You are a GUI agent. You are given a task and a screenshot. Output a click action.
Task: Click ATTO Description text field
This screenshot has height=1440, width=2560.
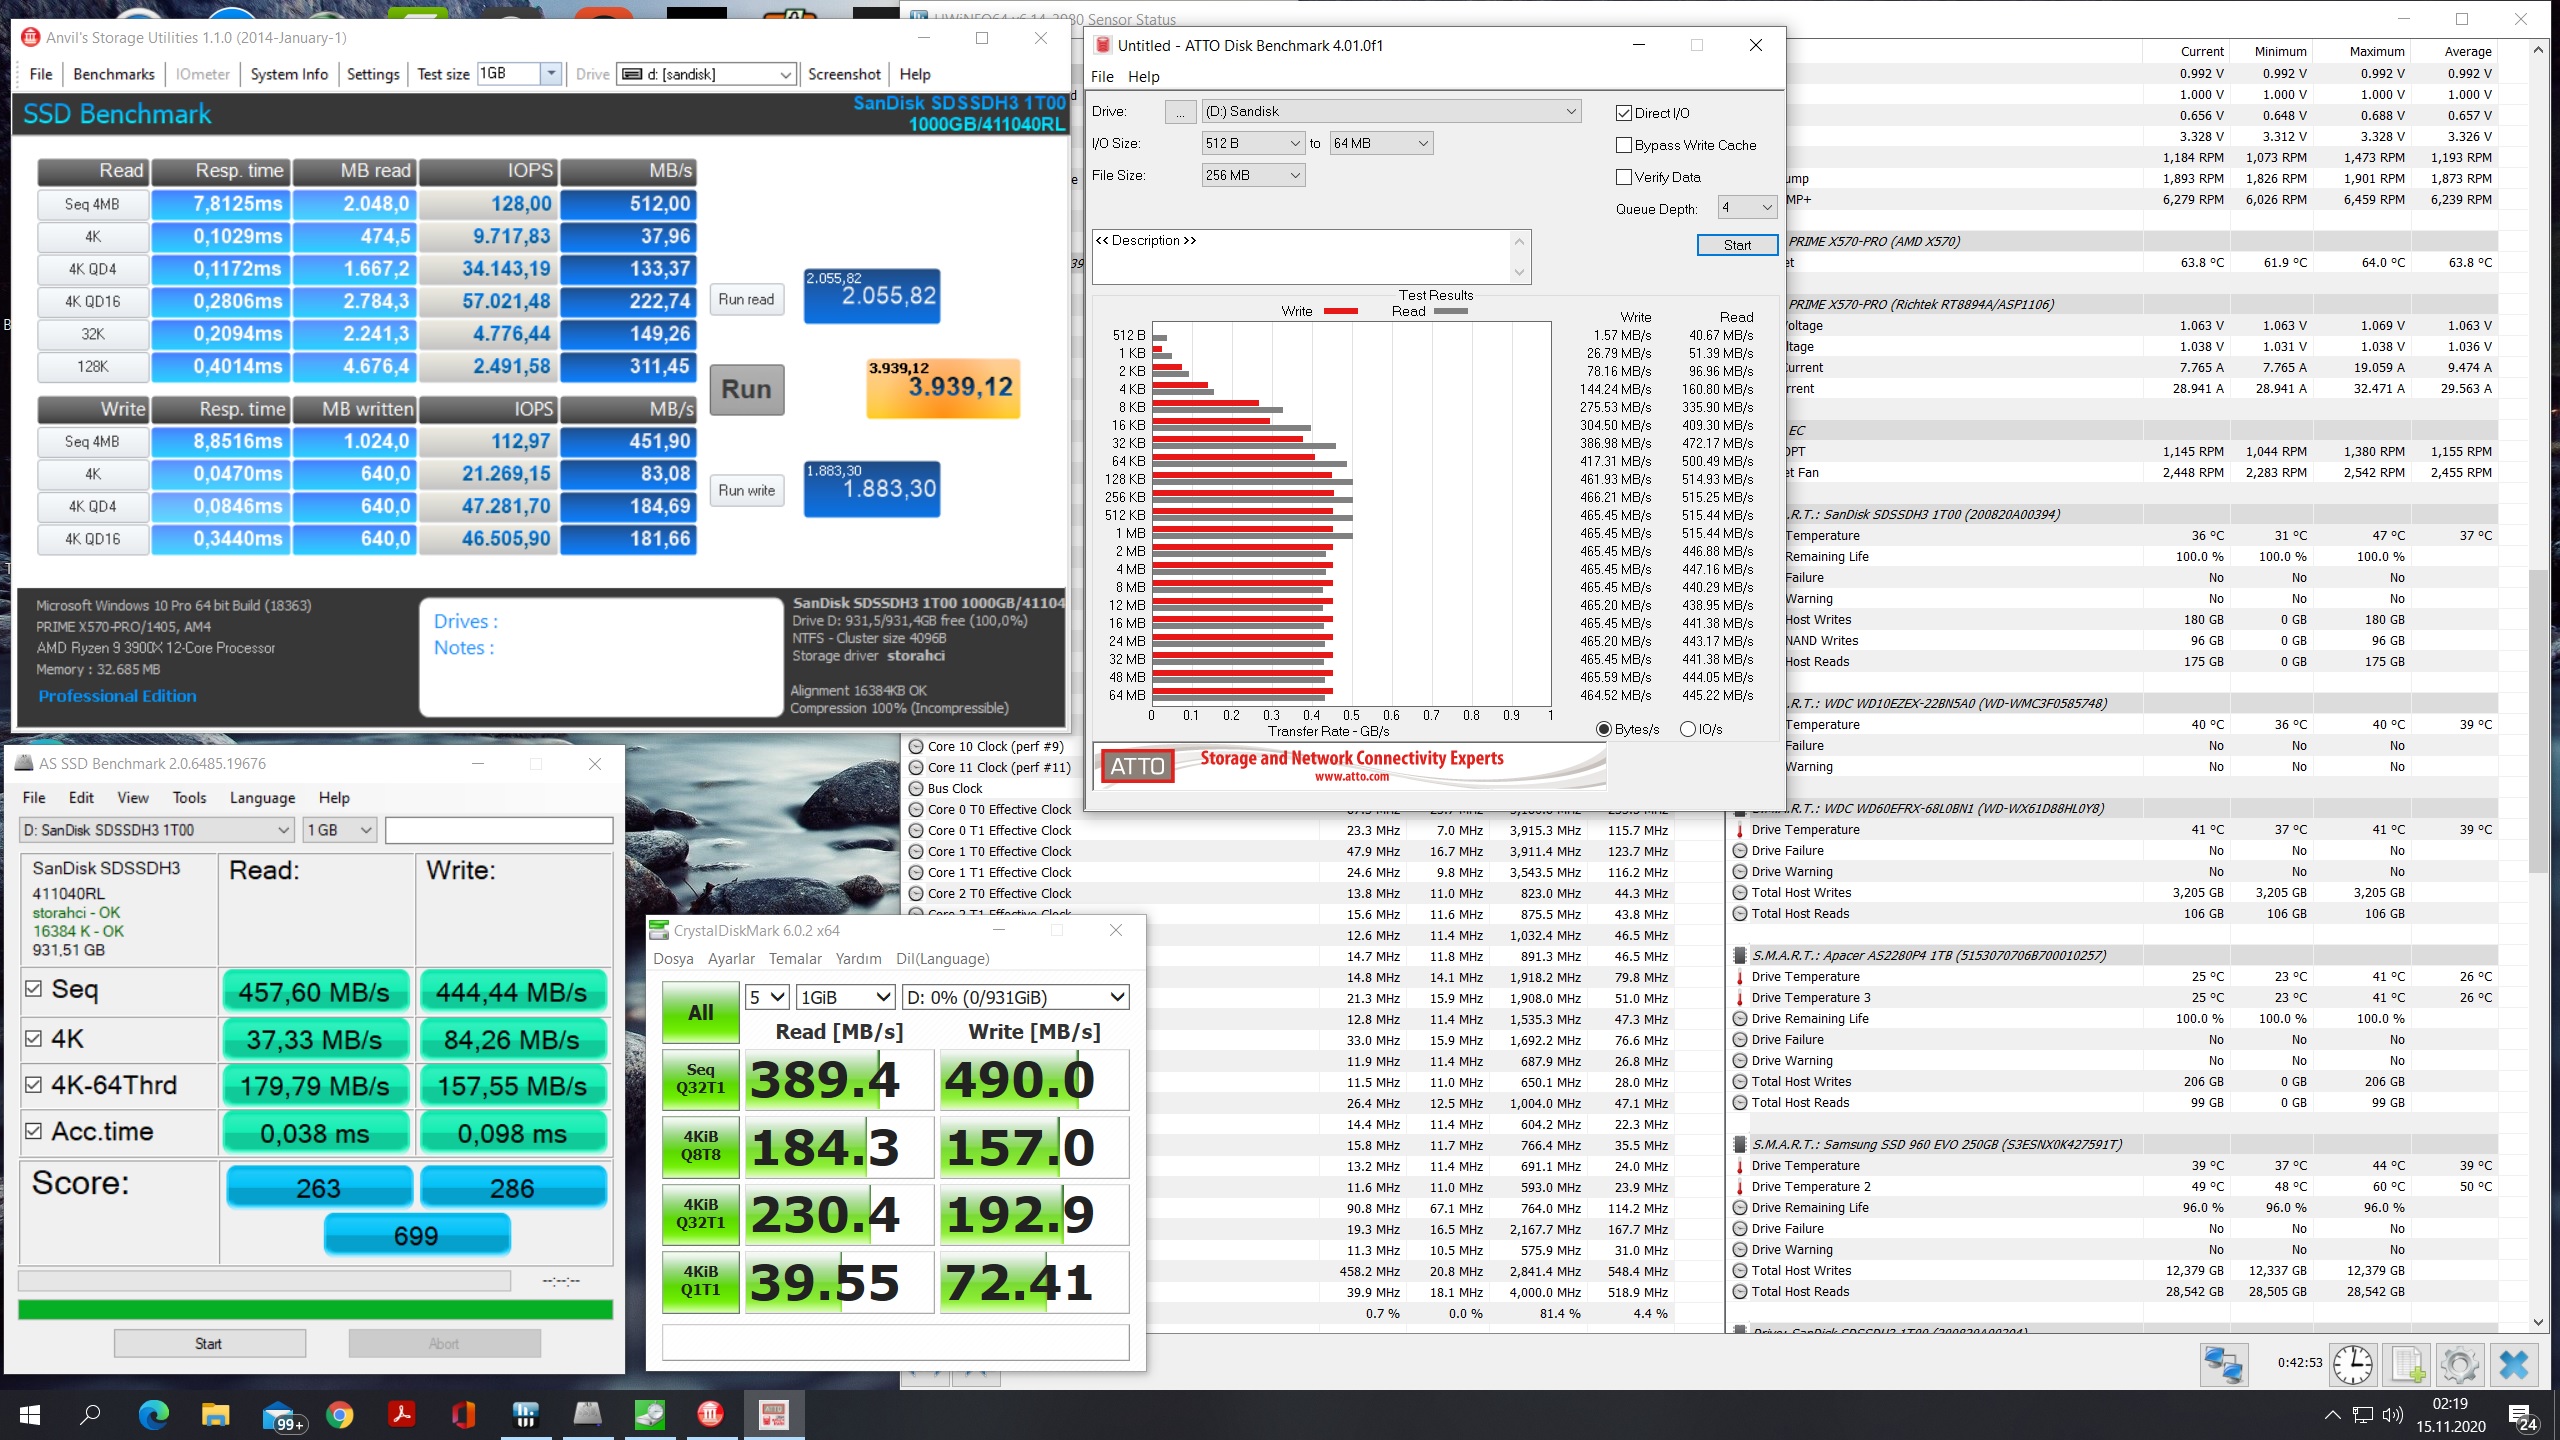point(1301,257)
